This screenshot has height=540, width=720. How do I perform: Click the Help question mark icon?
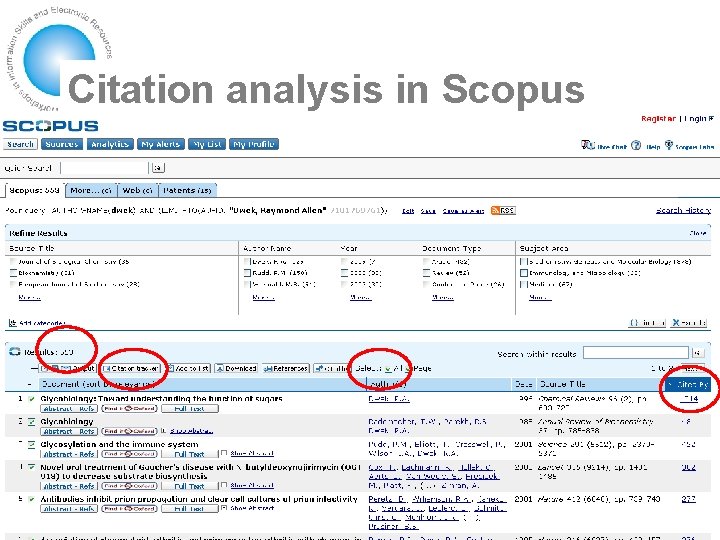(636, 145)
